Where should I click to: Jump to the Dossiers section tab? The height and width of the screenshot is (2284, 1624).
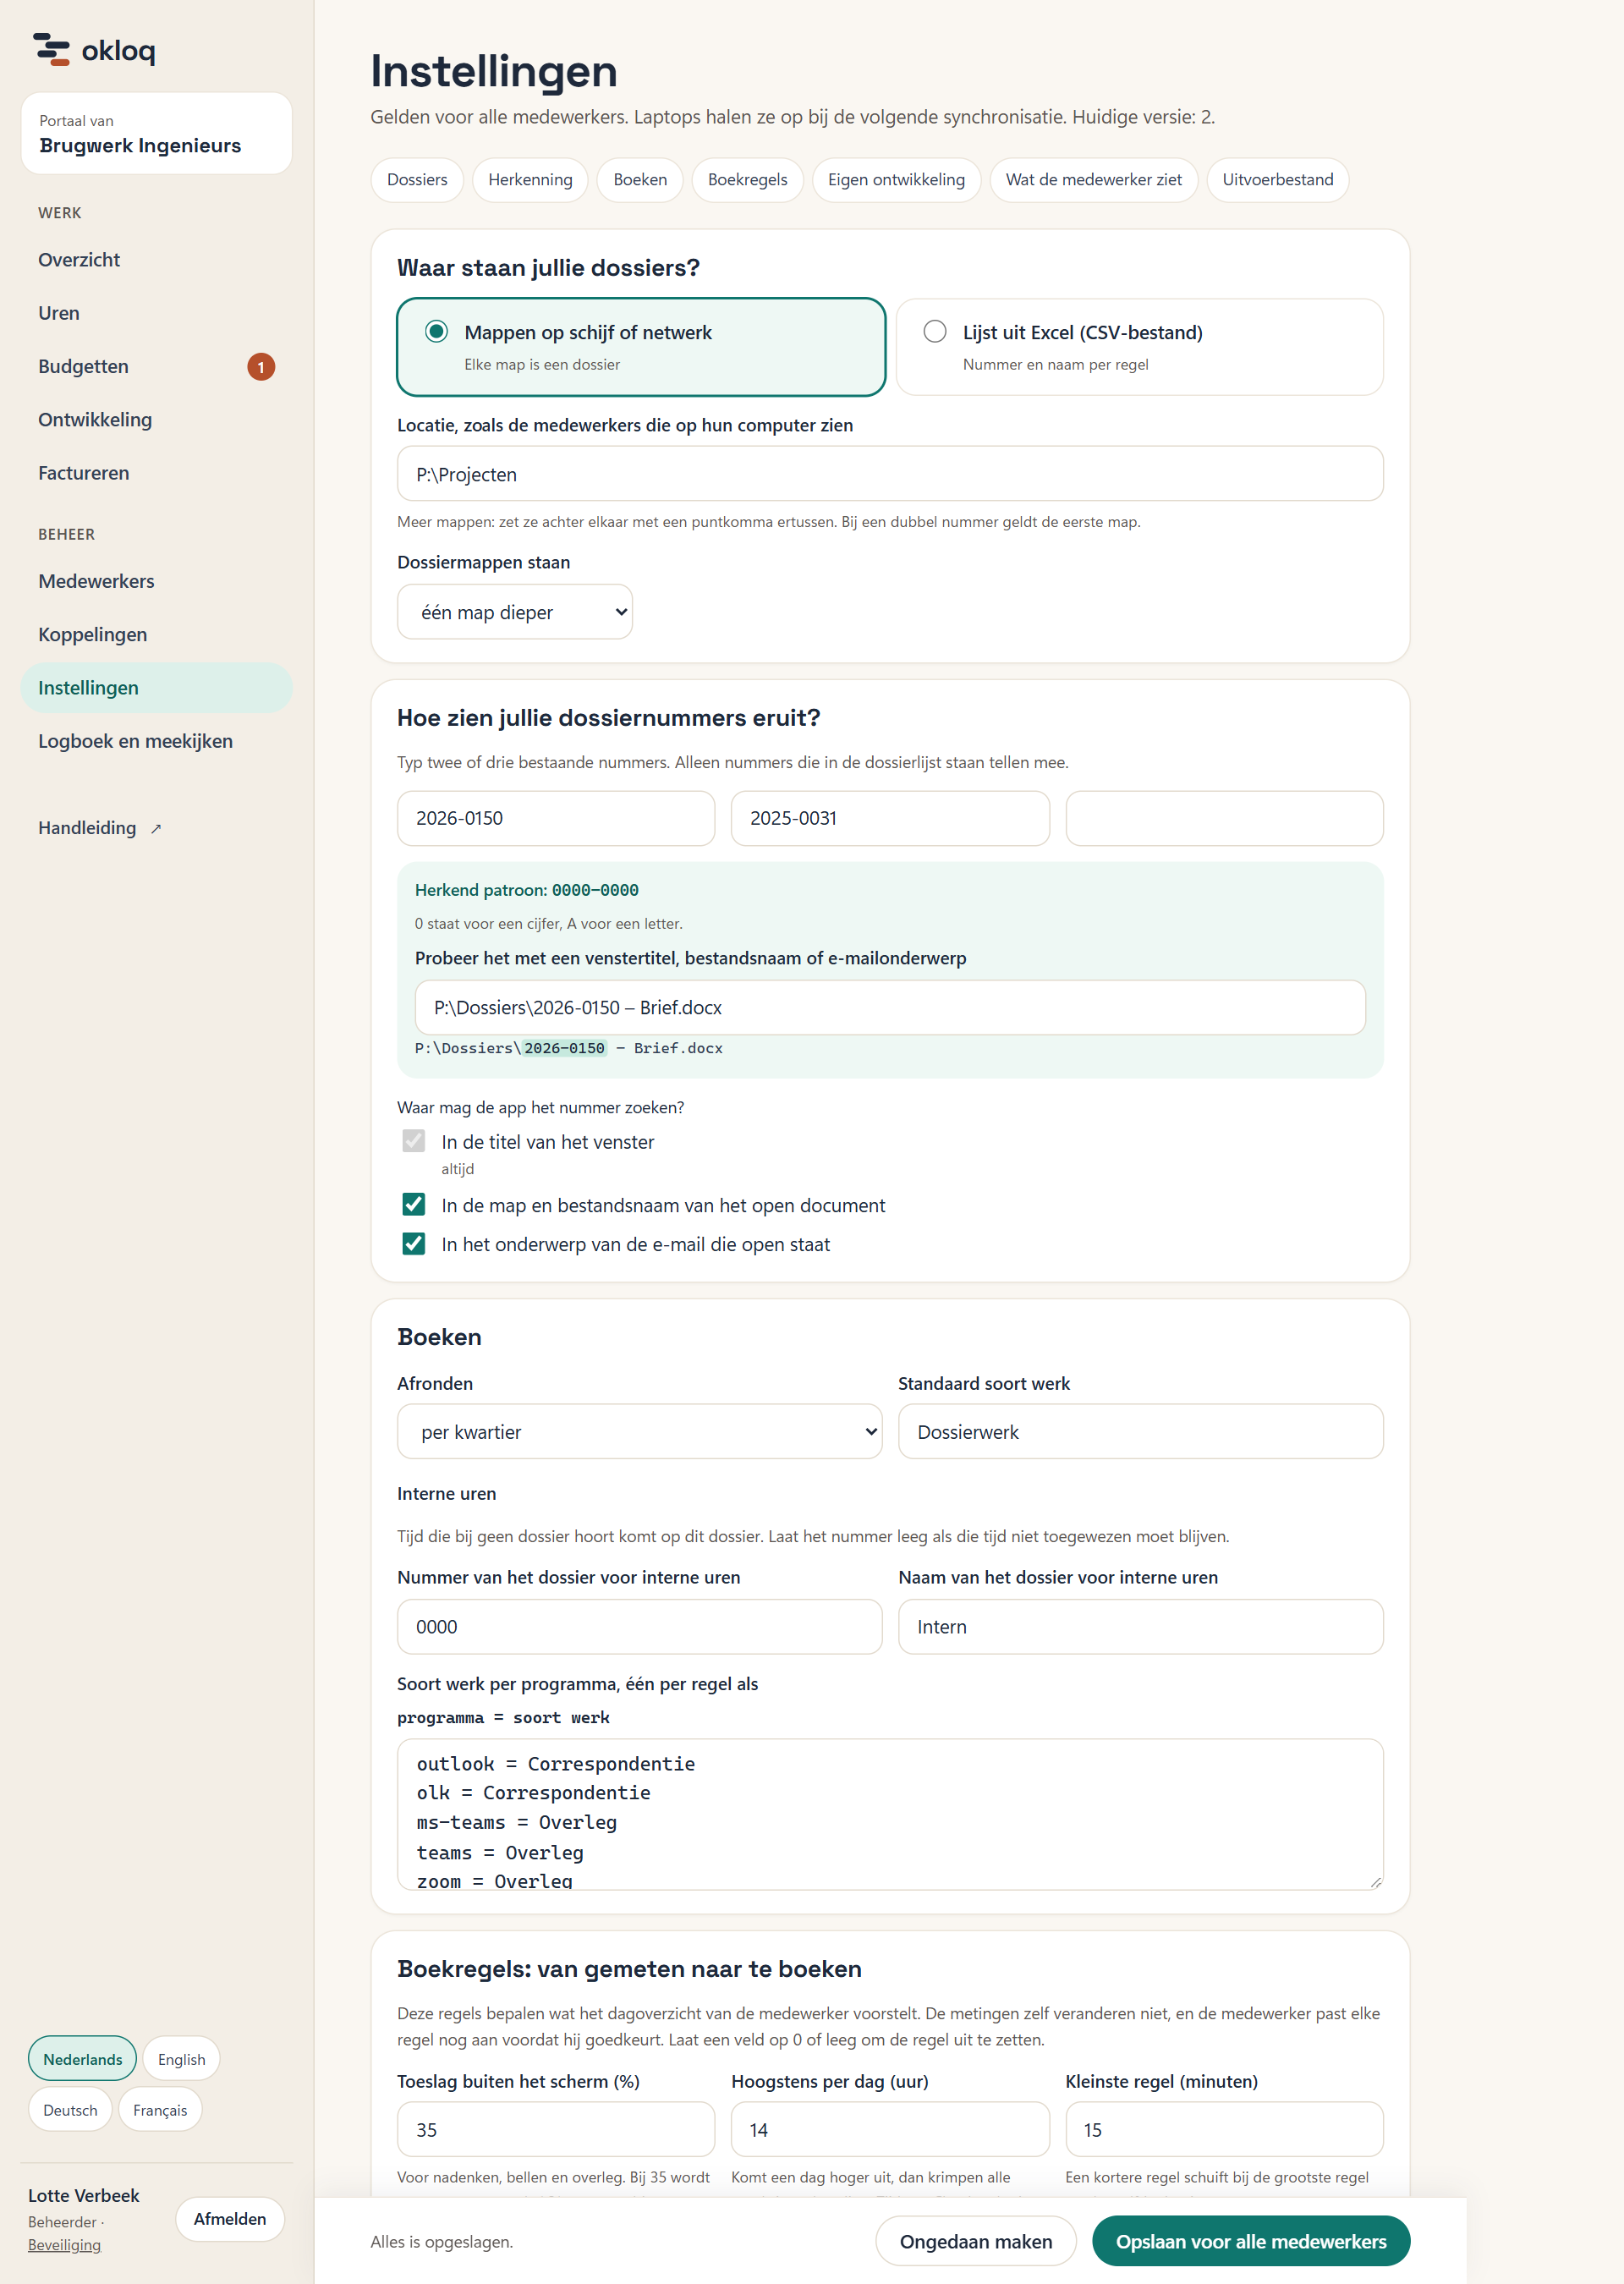click(x=417, y=180)
